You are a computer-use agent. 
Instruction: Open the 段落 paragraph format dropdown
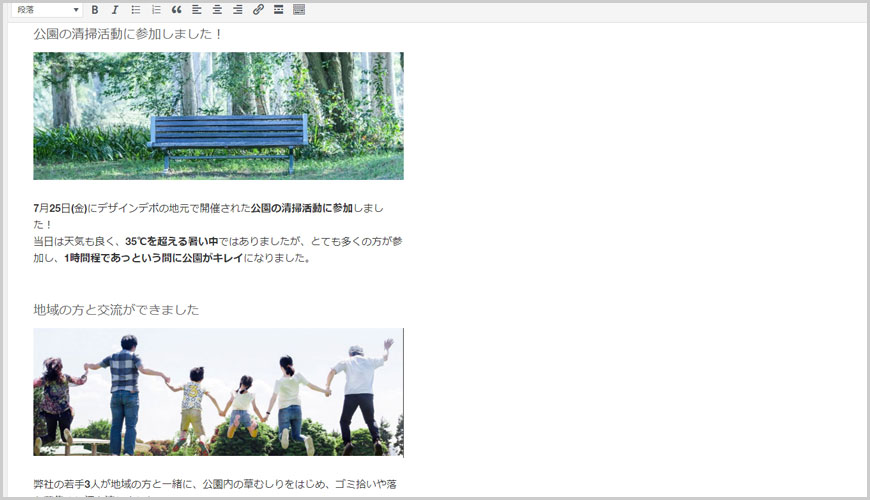pos(47,10)
